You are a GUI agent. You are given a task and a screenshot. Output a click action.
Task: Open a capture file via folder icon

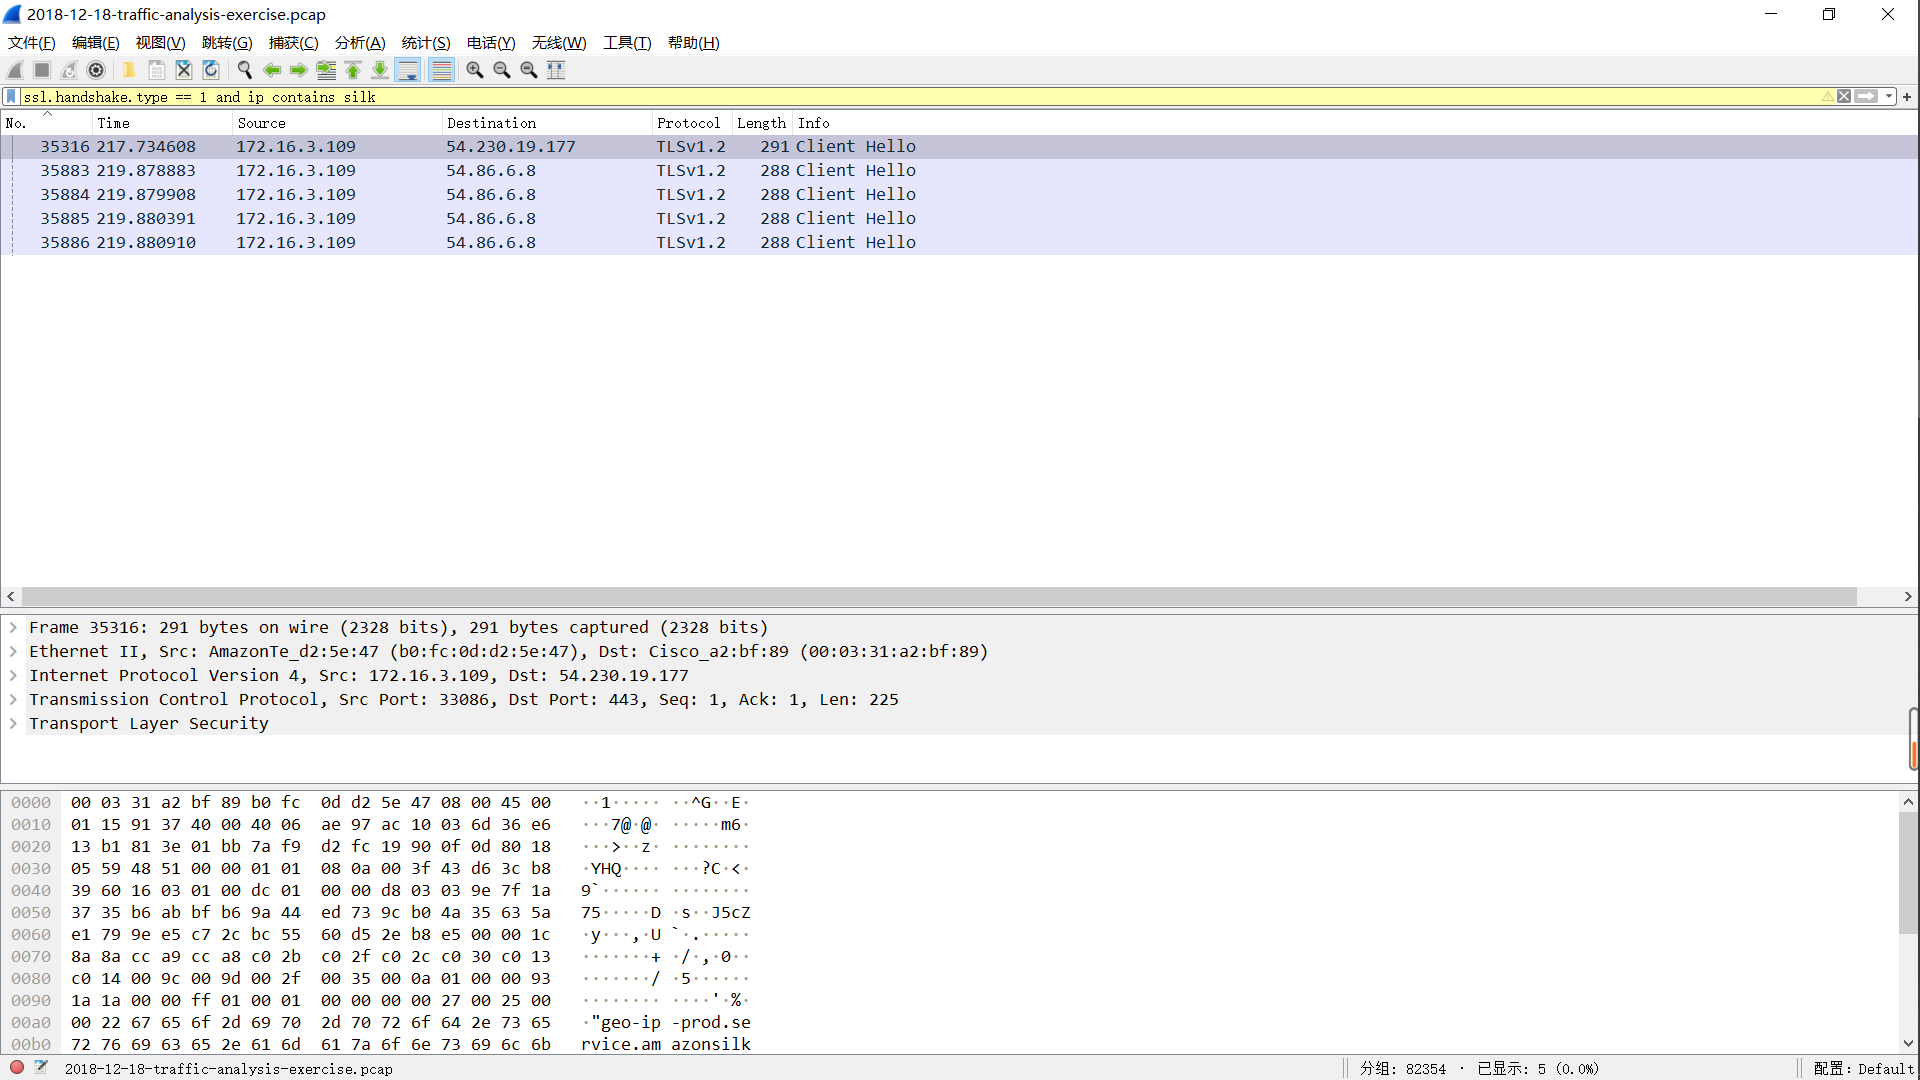tap(129, 70)
